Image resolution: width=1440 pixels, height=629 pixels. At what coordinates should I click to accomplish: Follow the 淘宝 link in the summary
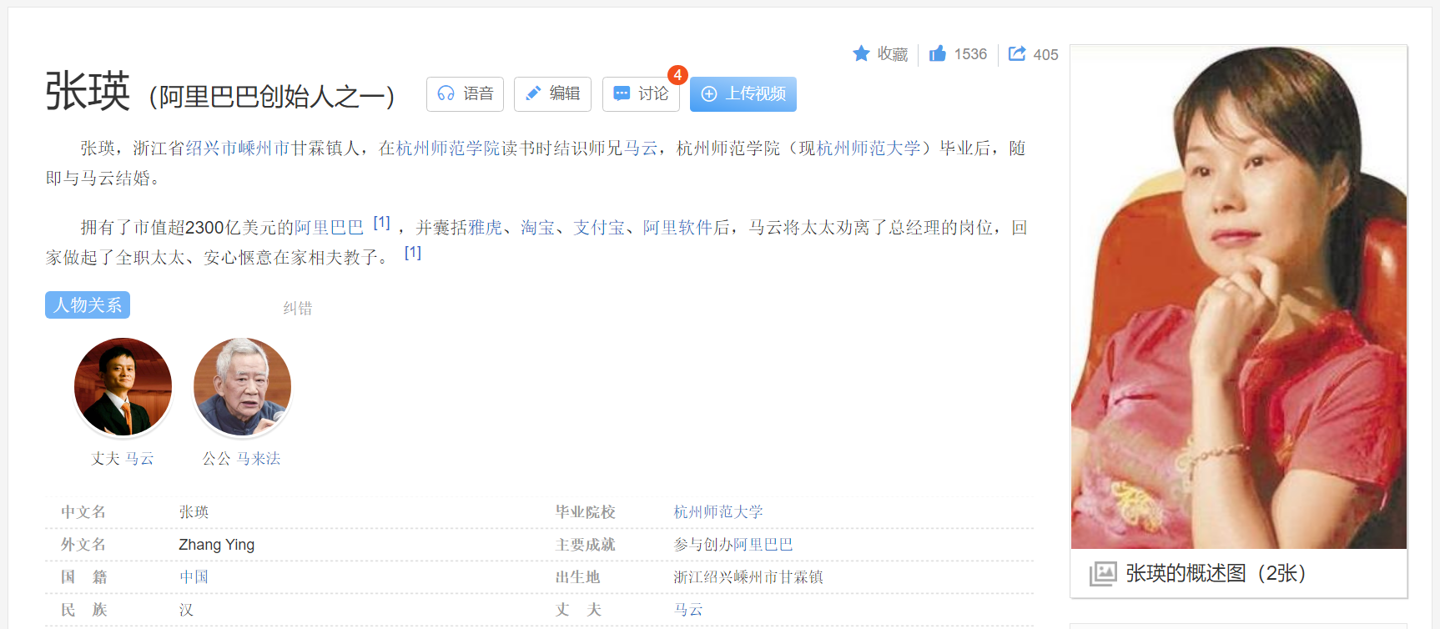coord(538,228)
